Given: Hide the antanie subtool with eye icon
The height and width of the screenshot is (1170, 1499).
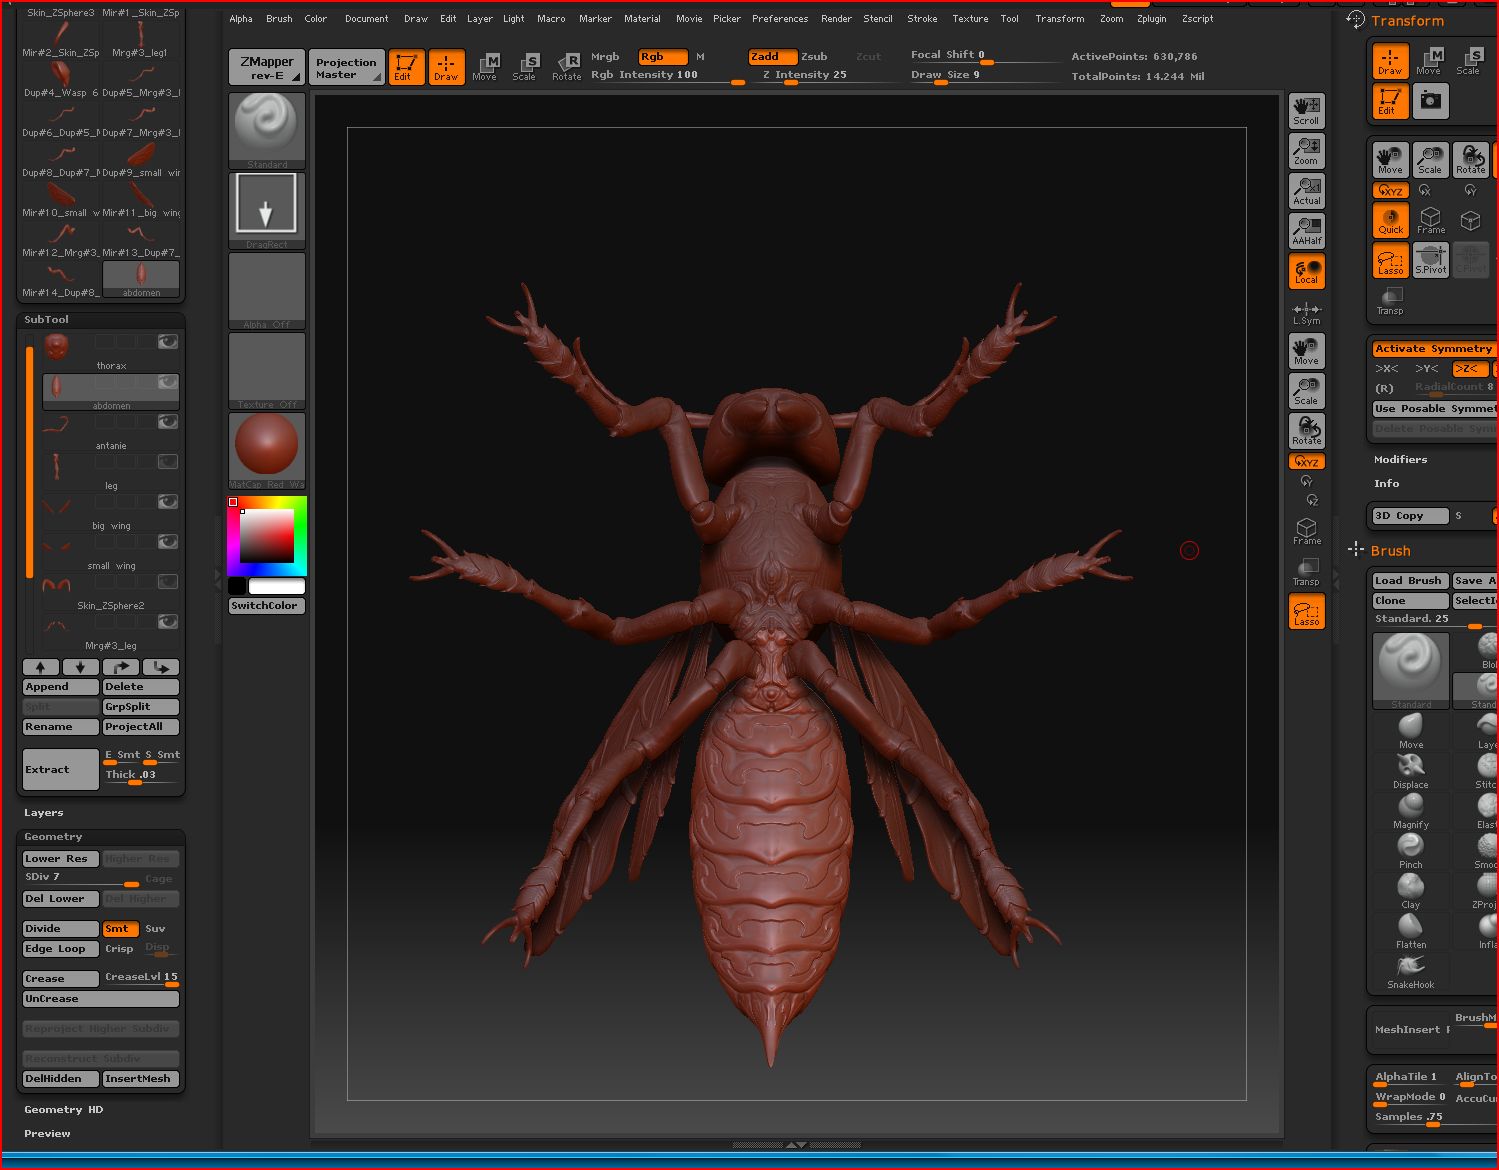Looking at the screenshot, I should point(168,422).
